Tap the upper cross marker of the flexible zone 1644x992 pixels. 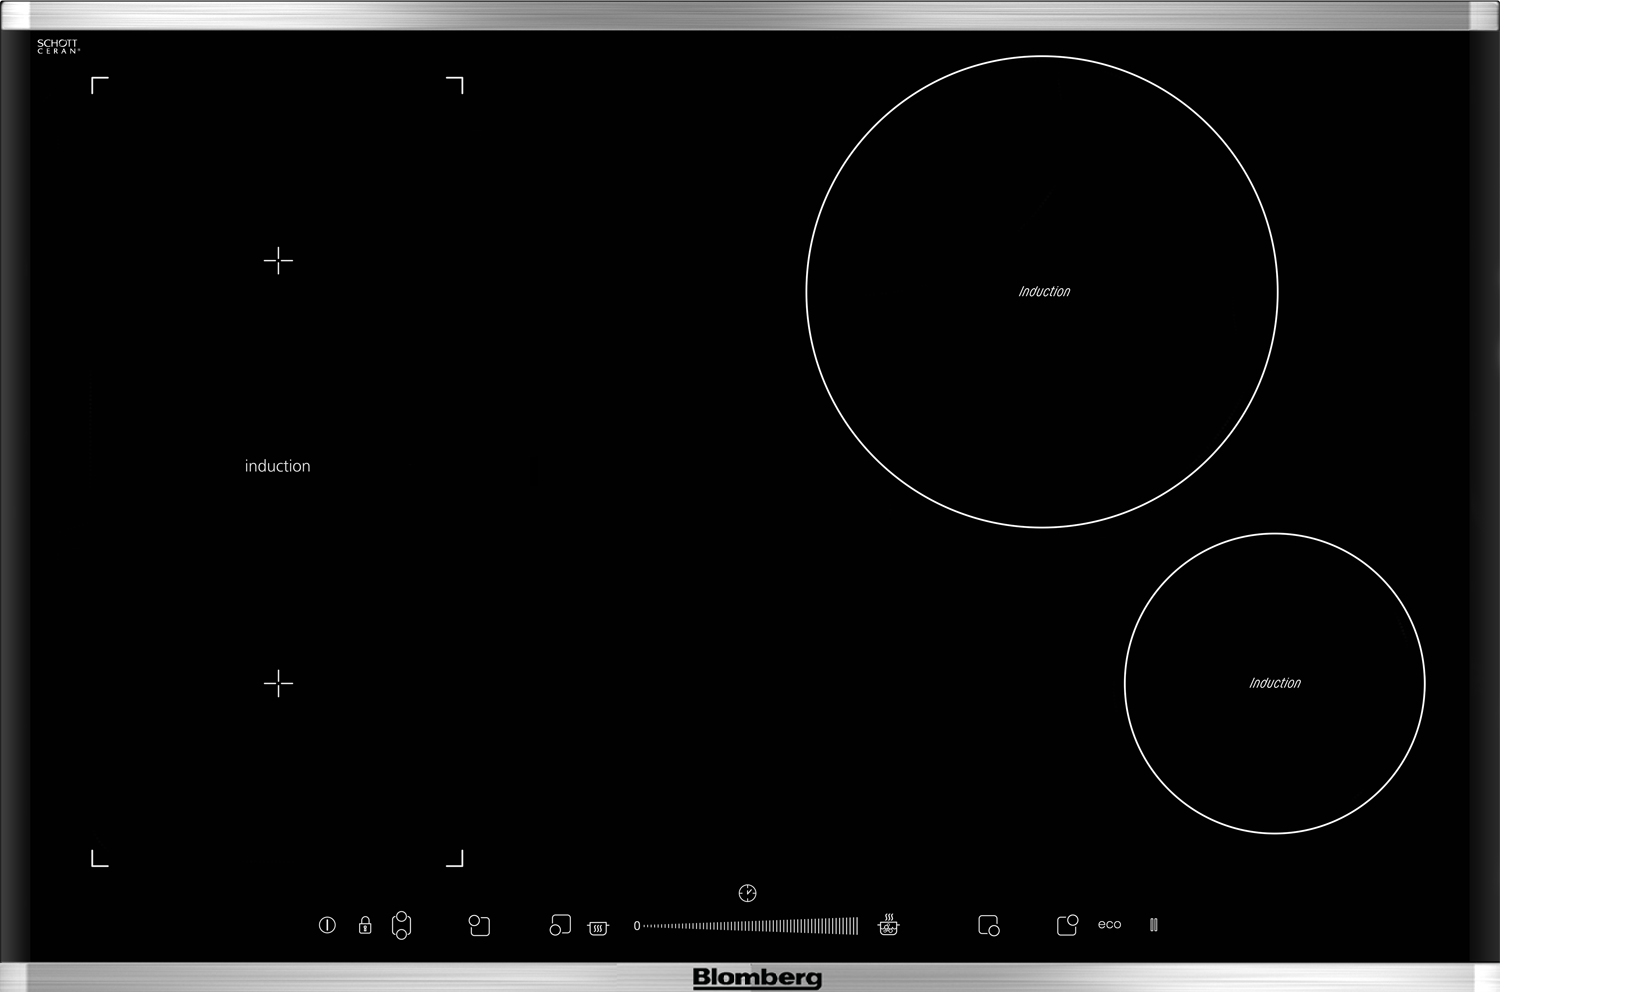278,261
